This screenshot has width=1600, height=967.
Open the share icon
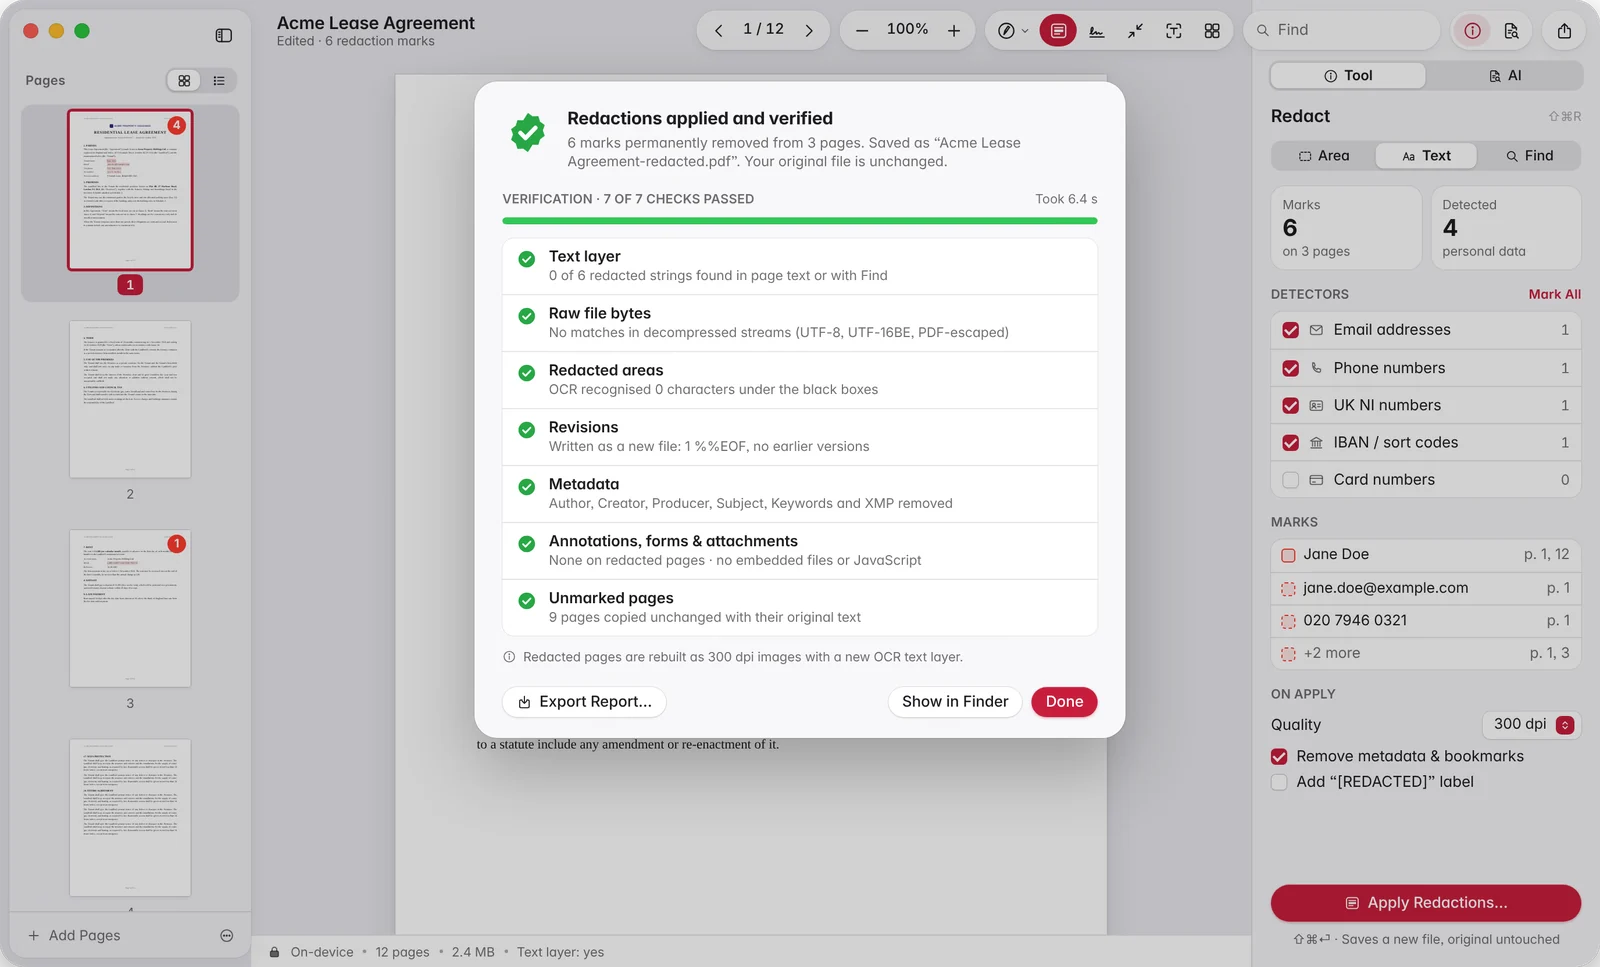click(x=1564, y=31)
